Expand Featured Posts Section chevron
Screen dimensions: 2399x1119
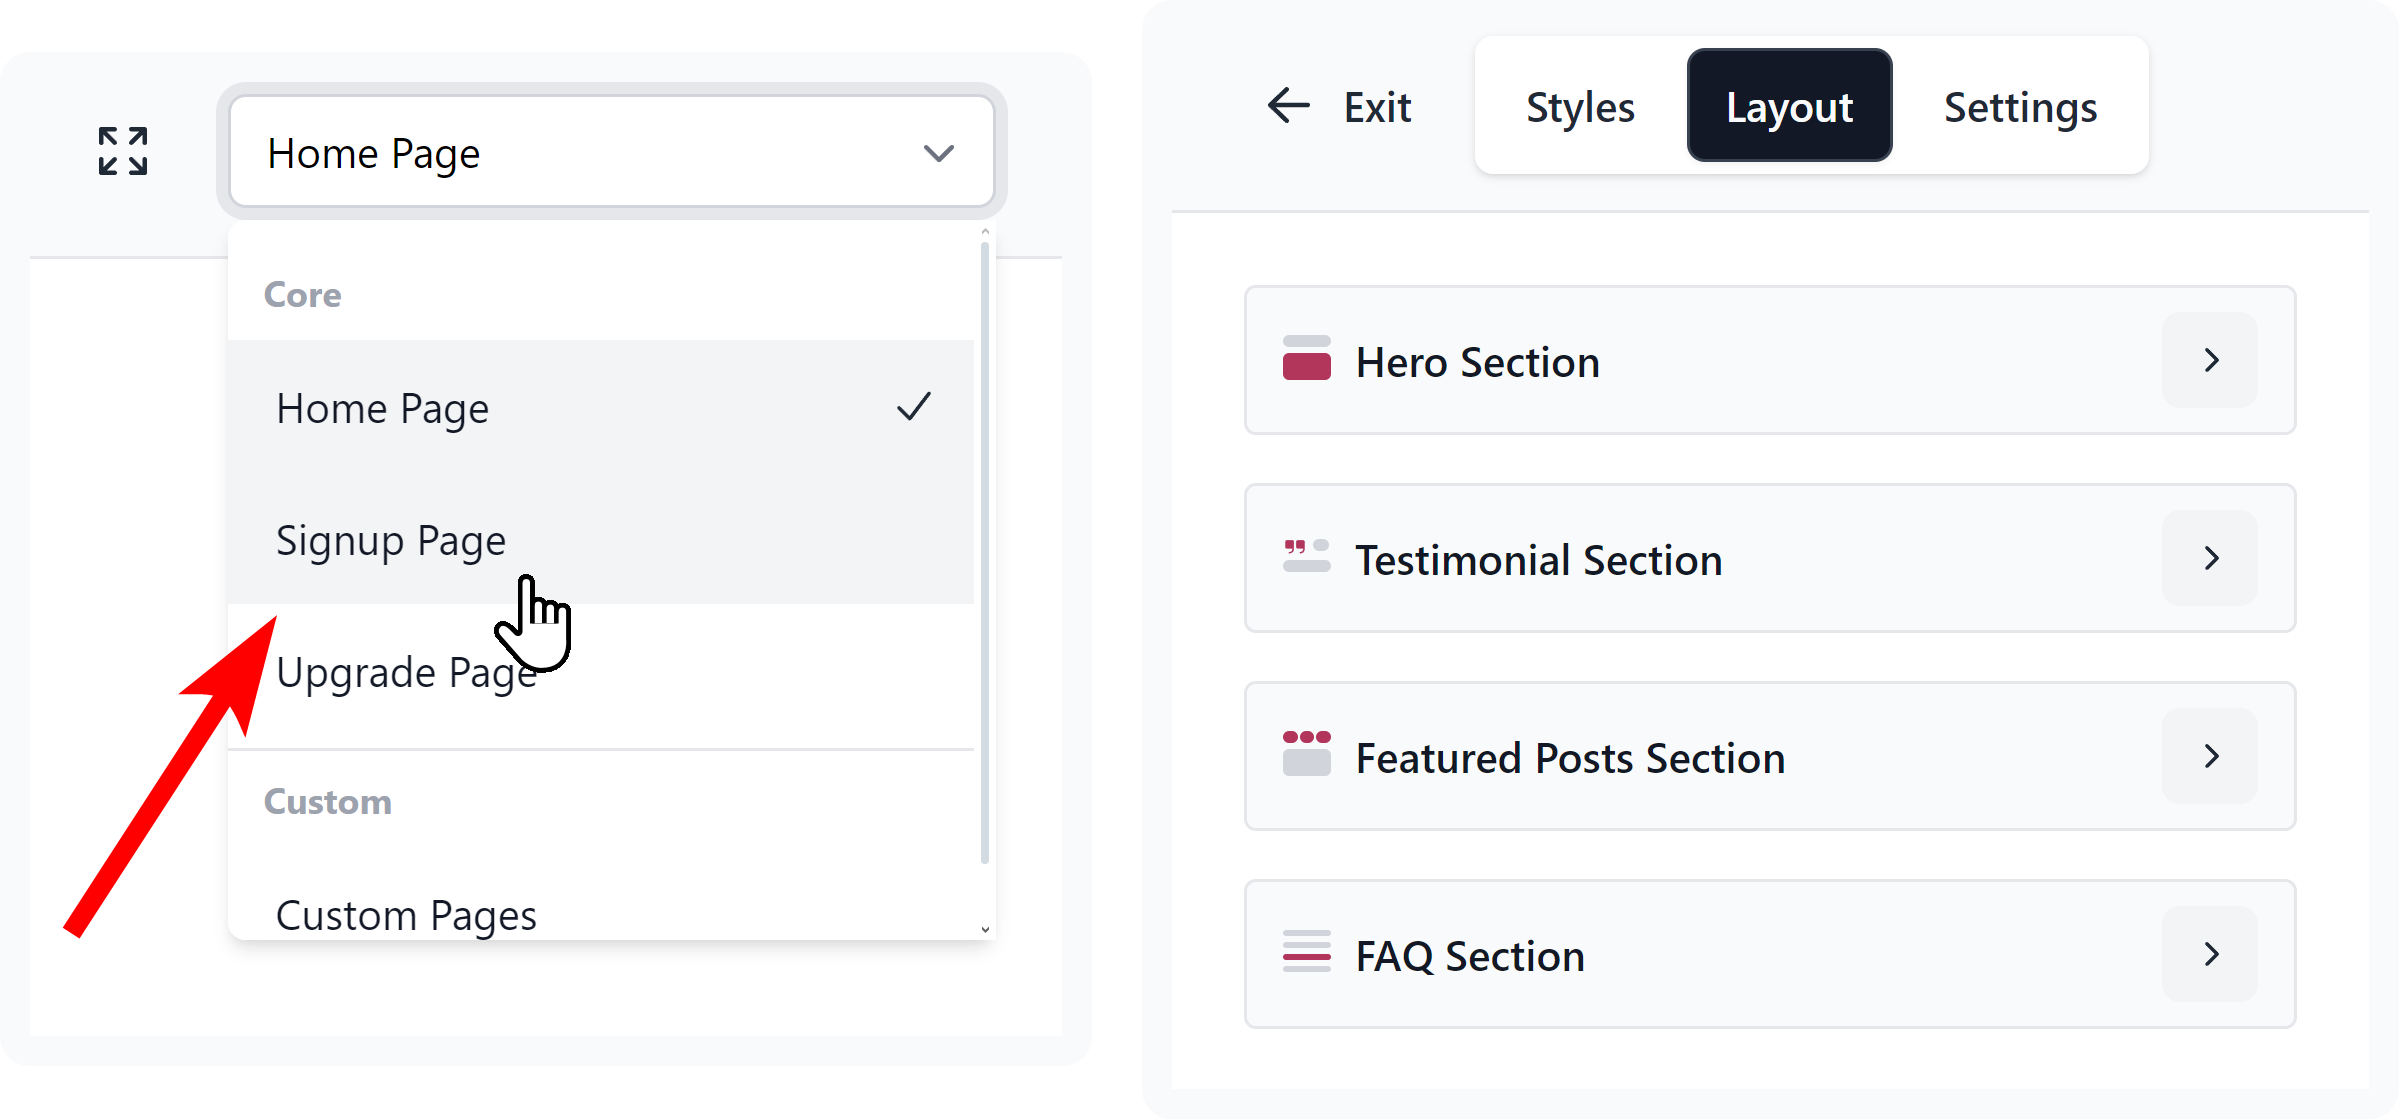pos(2210,756)
